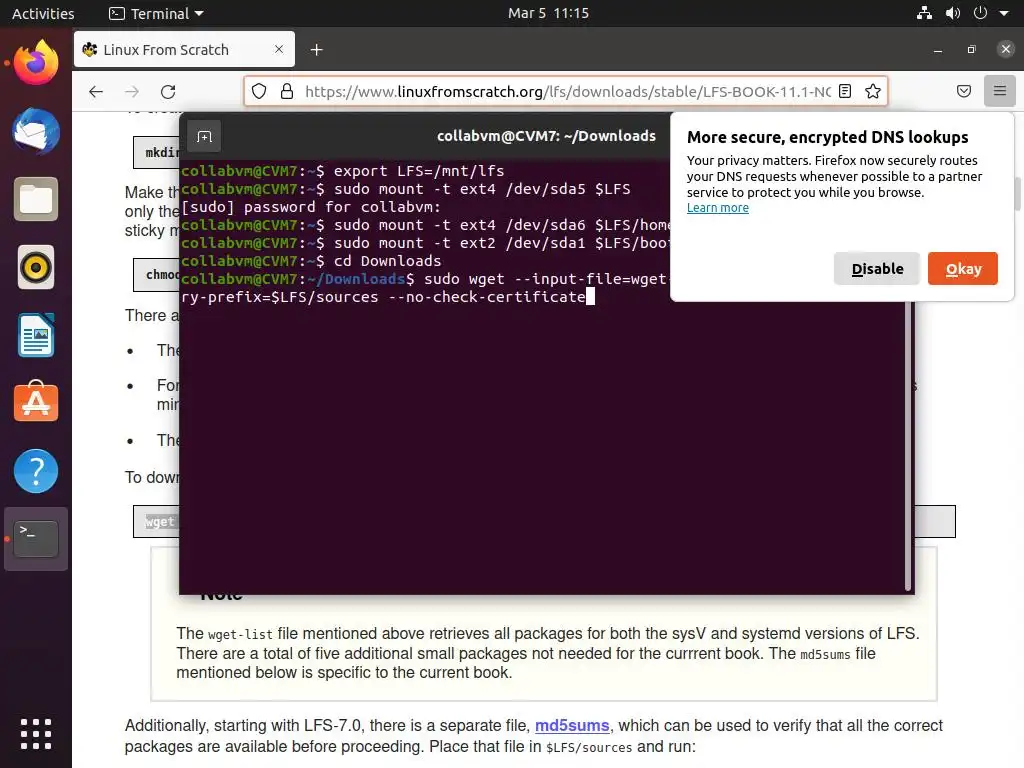
Task: Open the Learn more link
Action: click(718, 208)
